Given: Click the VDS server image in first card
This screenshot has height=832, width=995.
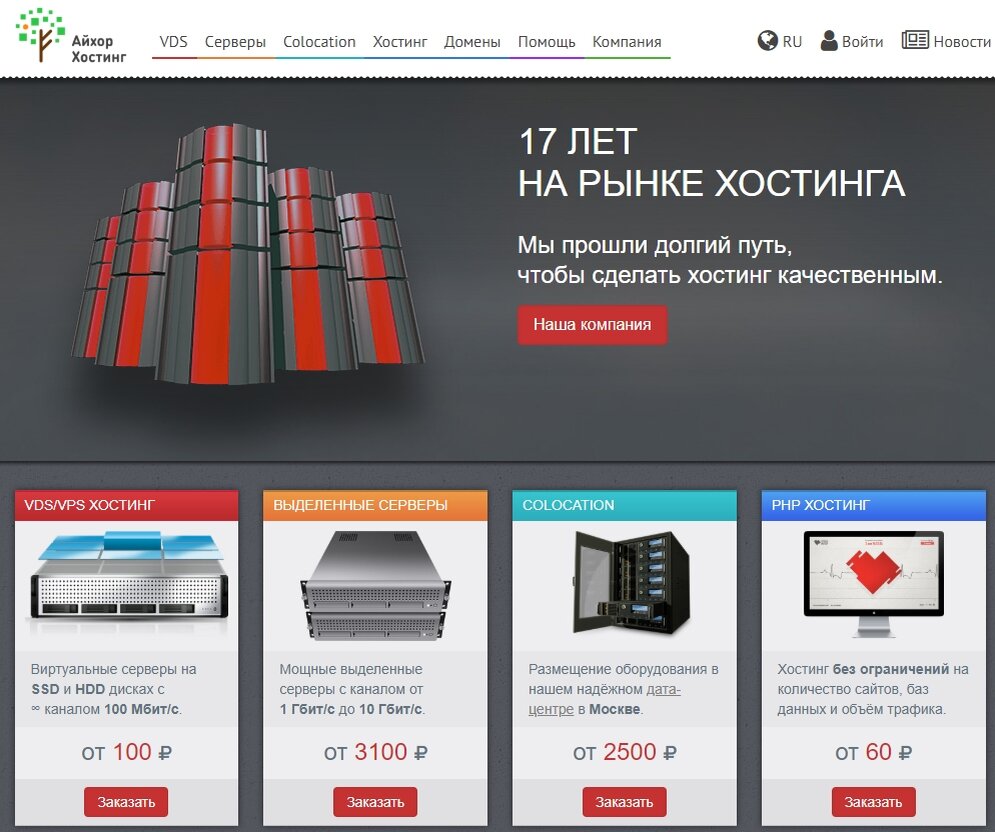Looking at the screenshot, I should click(x=128, y=581).
